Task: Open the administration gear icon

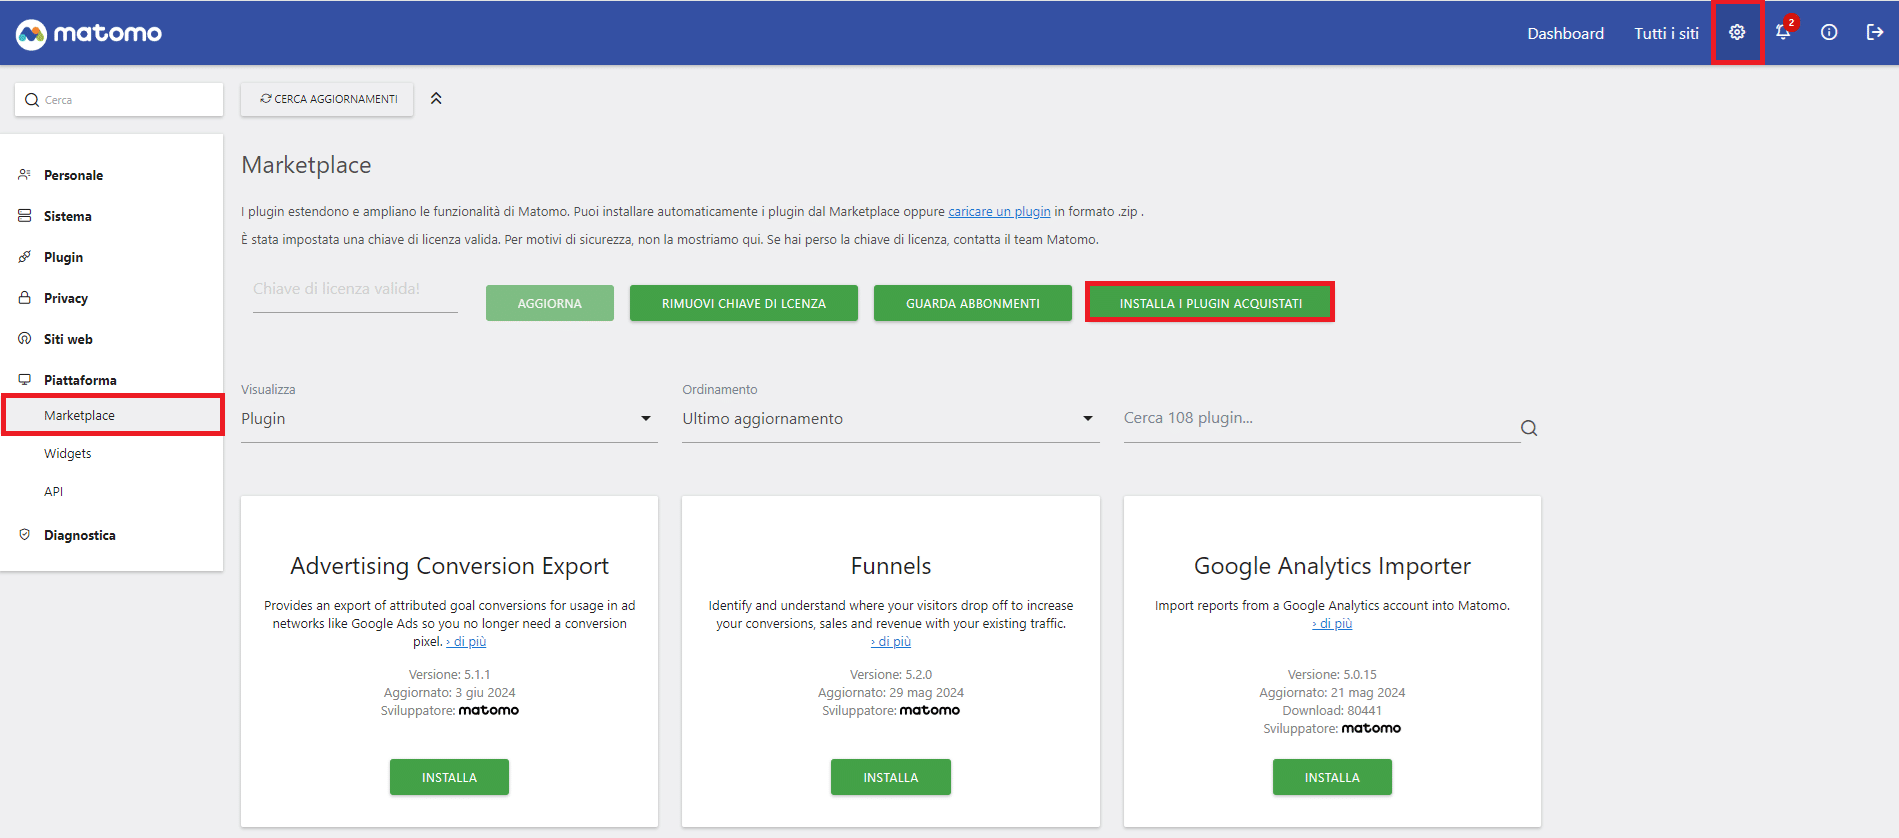Action: 1737,33
